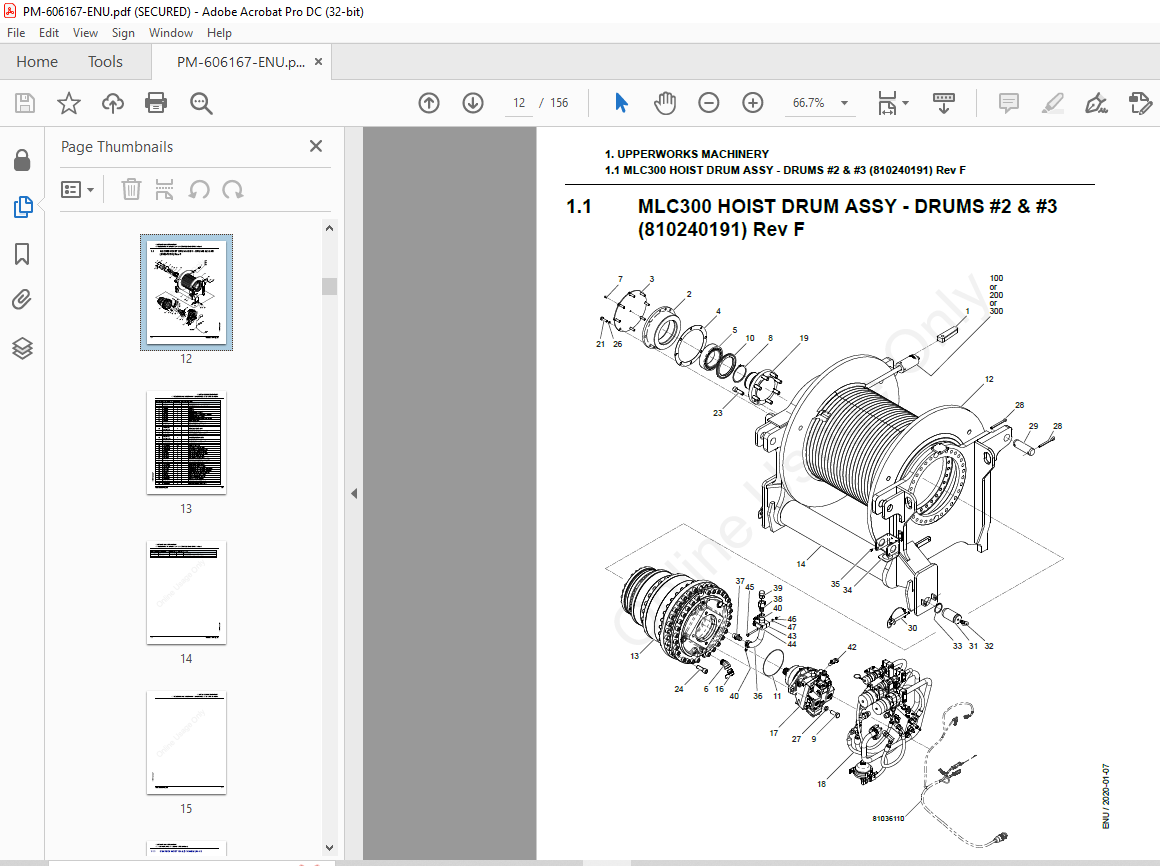Open Attachments paperclip panel
Viewport: 1160px width, 866px height.
[22, 300]
